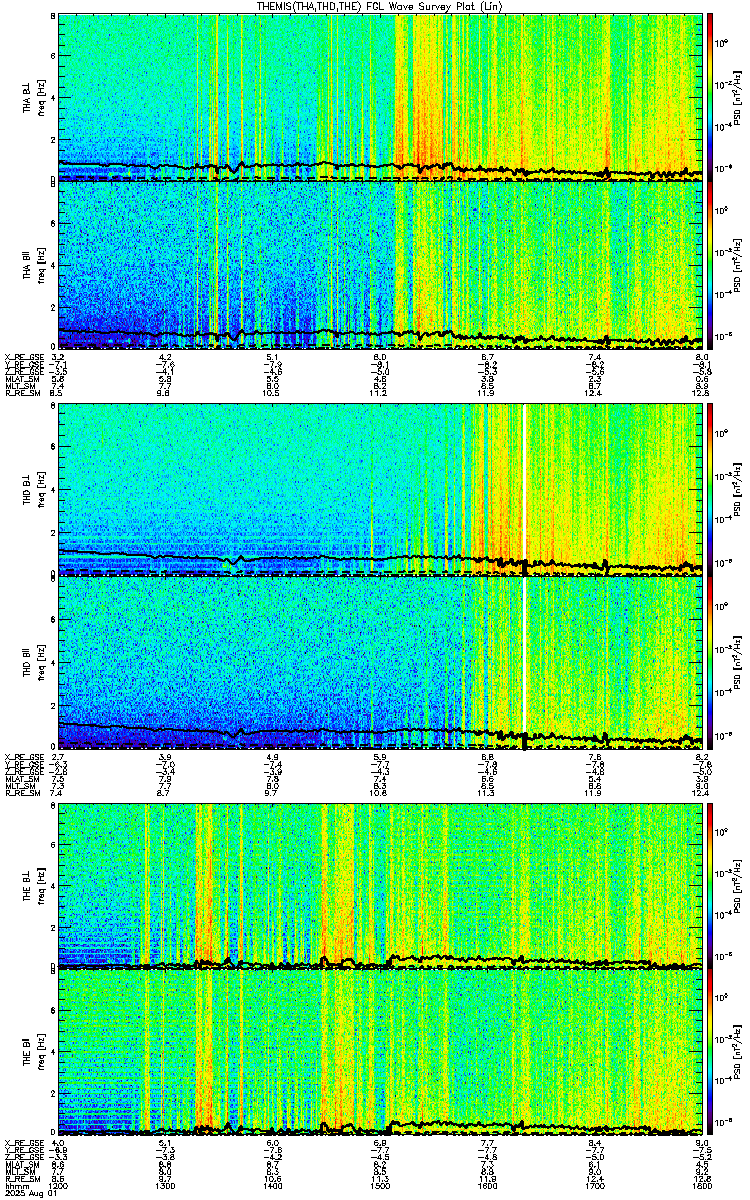This screenshot has height=1200, width=750.
Task: Click the 10.6 R_RE_SM value under THD panels
Action: (380, 793)
